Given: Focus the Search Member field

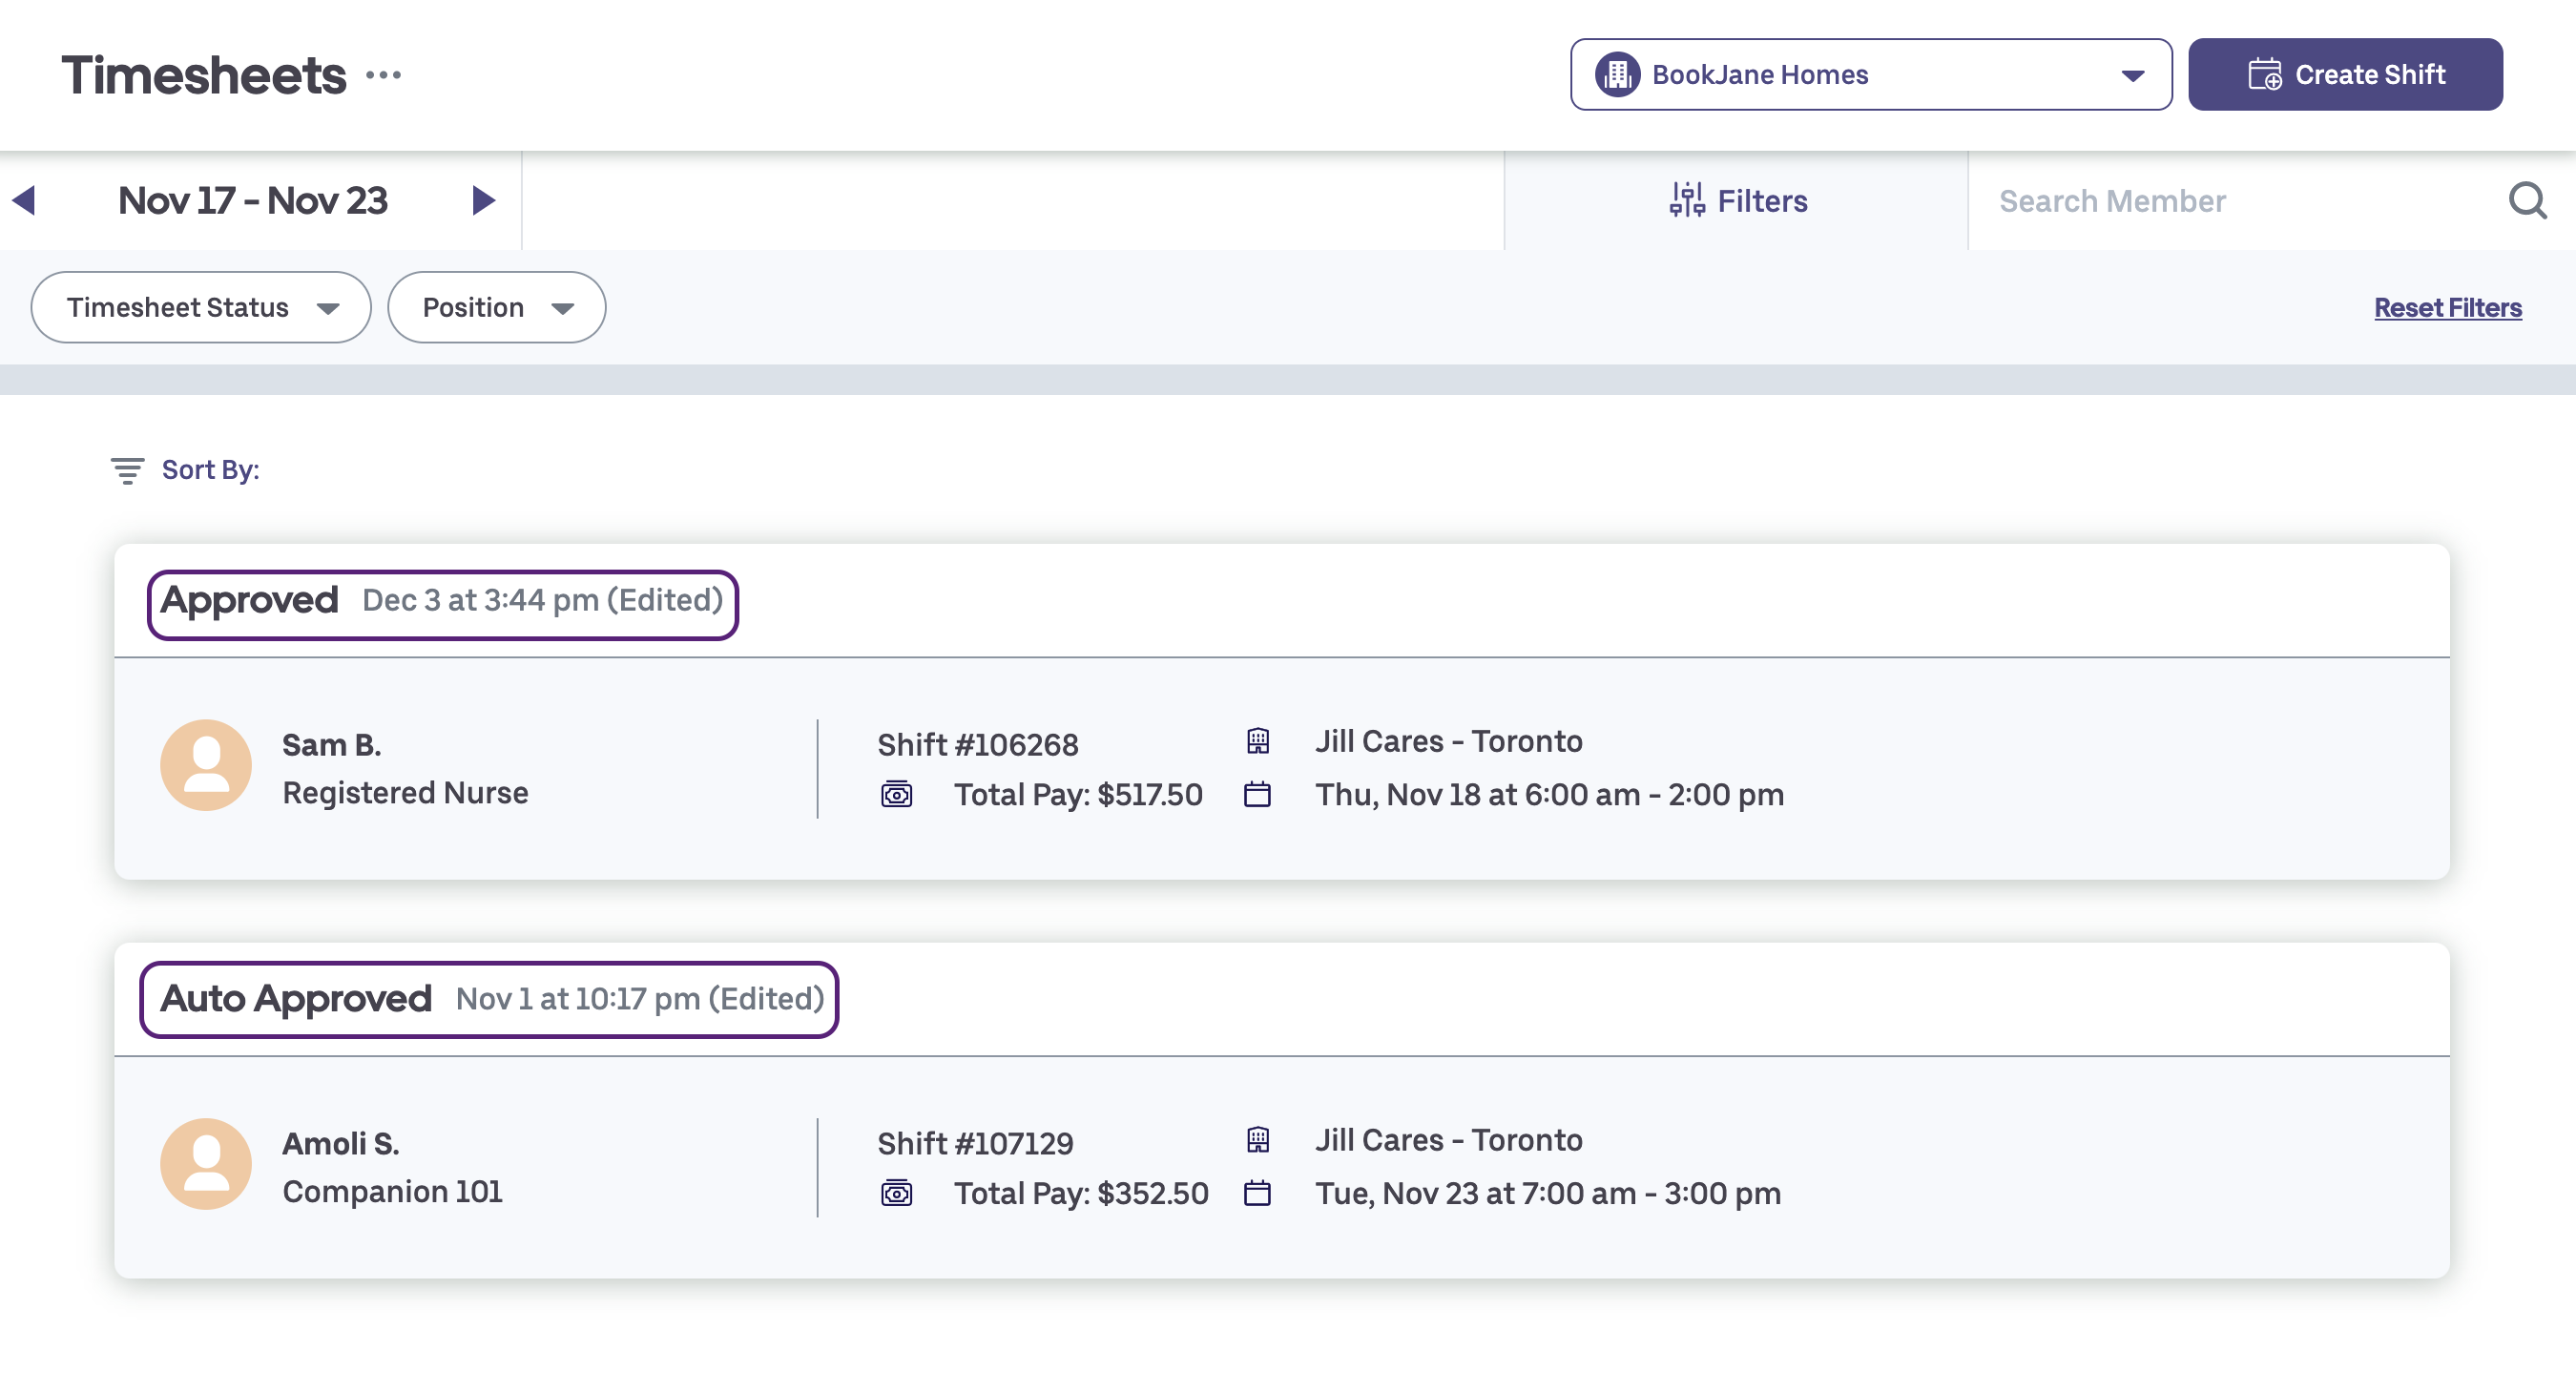Looking at the screenshot, I should [2240, 200].
